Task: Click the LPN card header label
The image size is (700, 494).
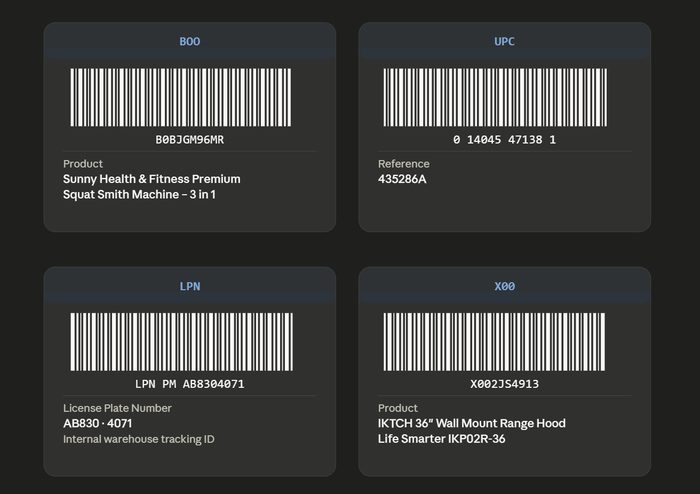Action: pyautogui.click(x=190, y=286)
